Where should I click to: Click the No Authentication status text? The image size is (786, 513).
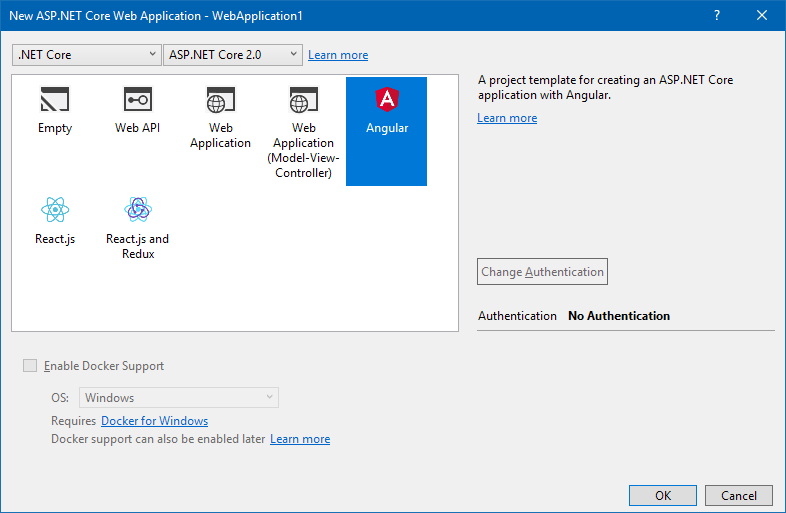pos(619,316)
